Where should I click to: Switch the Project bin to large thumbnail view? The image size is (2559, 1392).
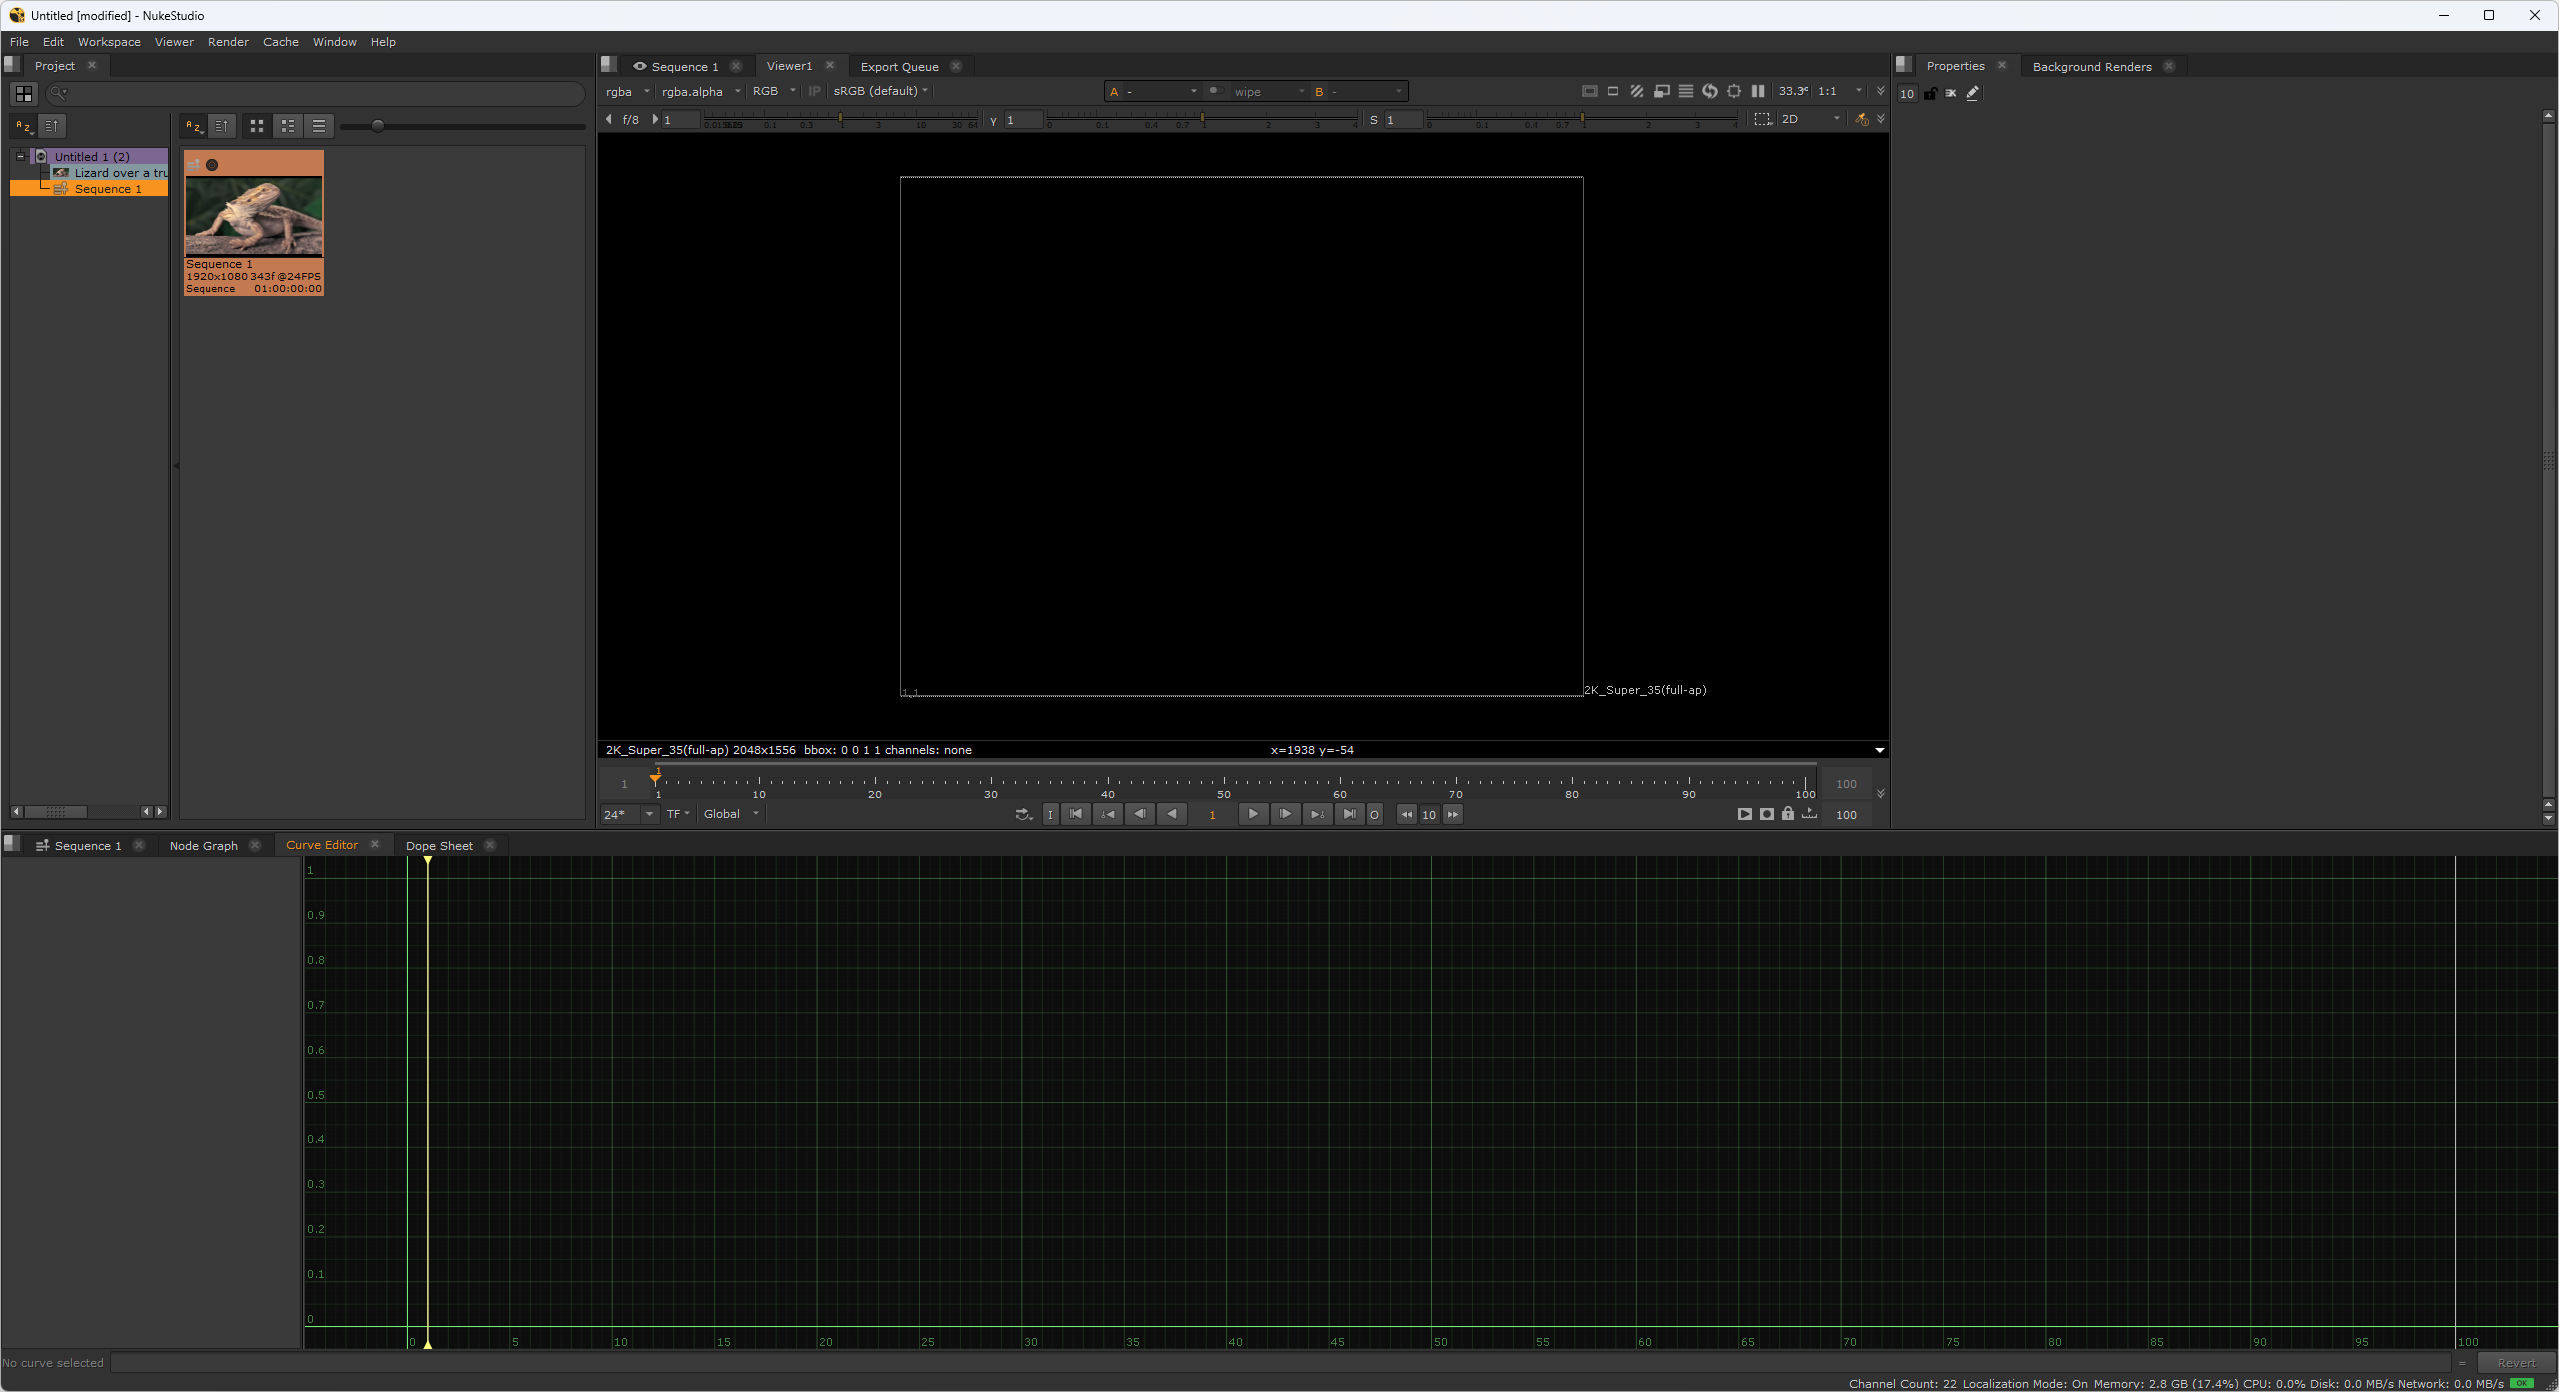[257, 126]
